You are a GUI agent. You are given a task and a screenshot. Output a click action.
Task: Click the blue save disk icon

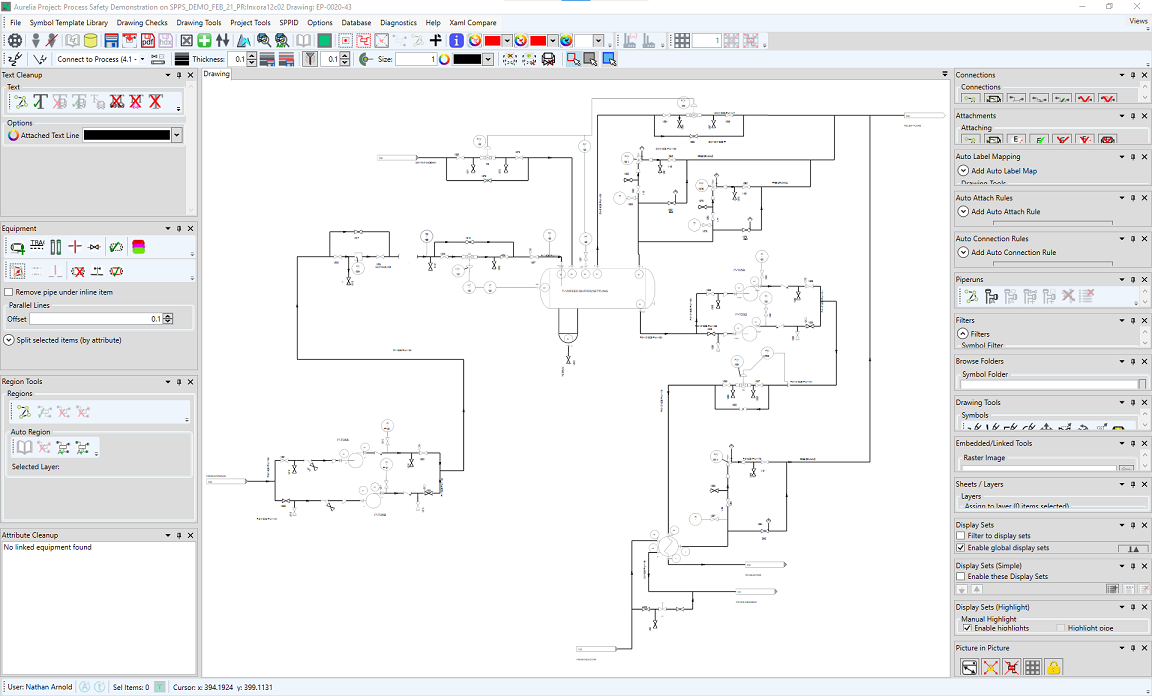[x=111, y=41]
